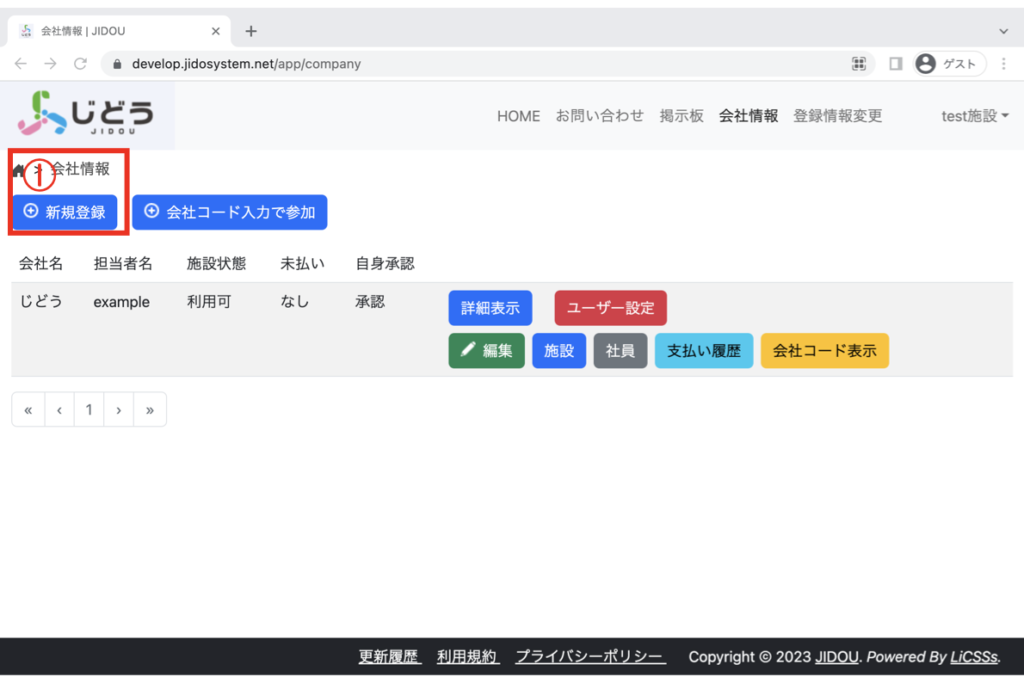Image resolution: width=1024 pixels, height=683 pixels.
Task: Expand the test施設 dropdown menu
Action: [974, 116]
